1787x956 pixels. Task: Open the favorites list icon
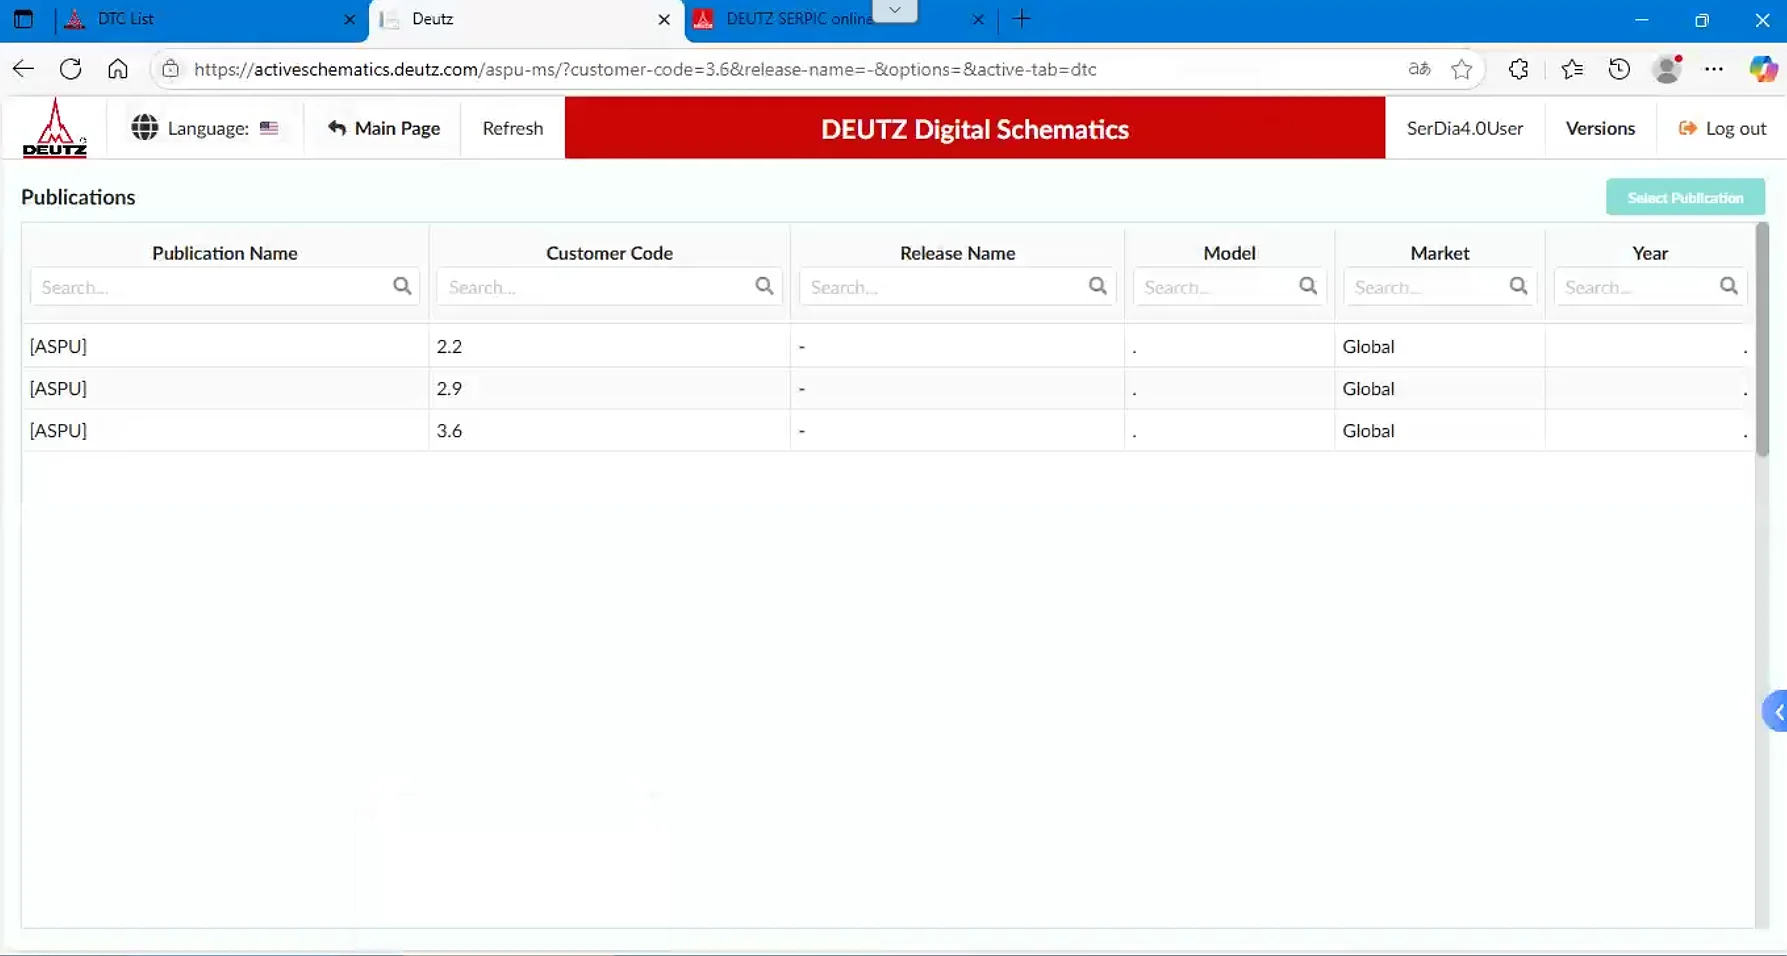1572,69
